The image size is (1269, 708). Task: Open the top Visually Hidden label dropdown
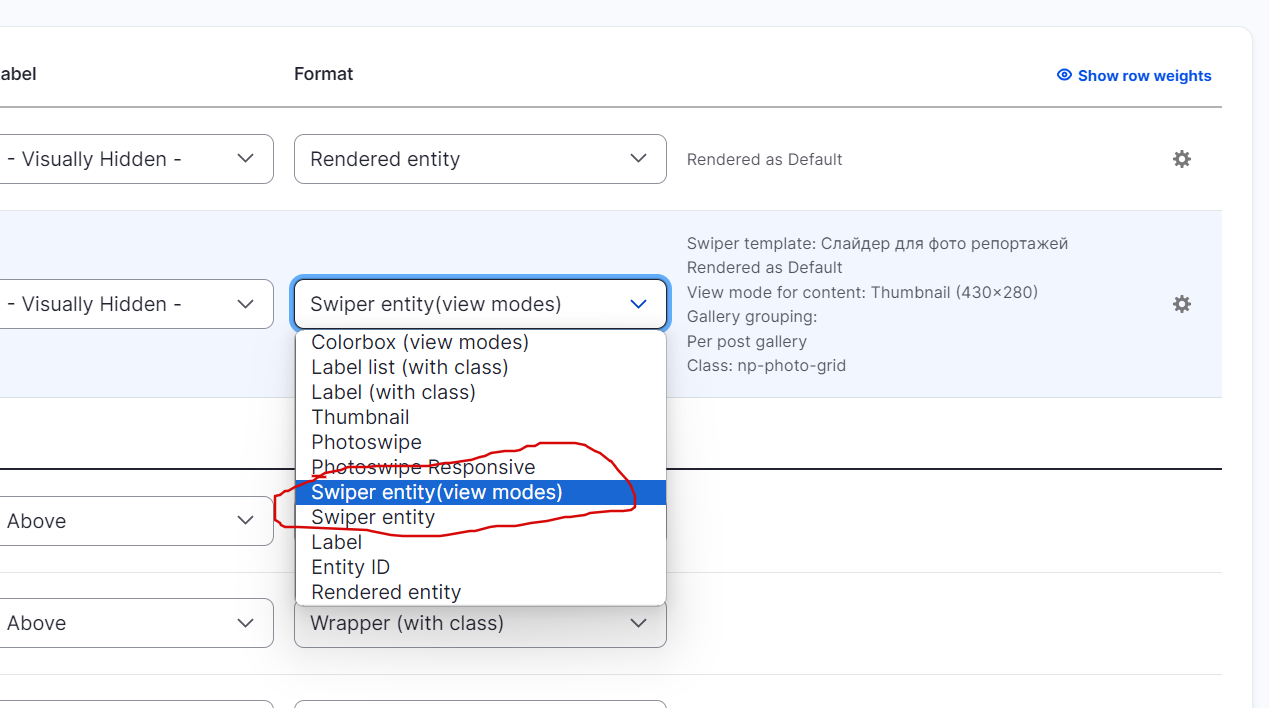(x=137, y=159)
